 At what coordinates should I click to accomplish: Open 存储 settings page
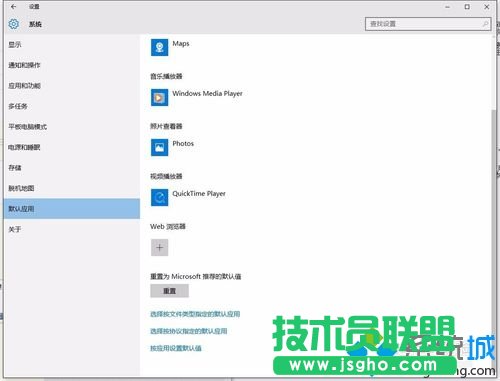point(72,168)
